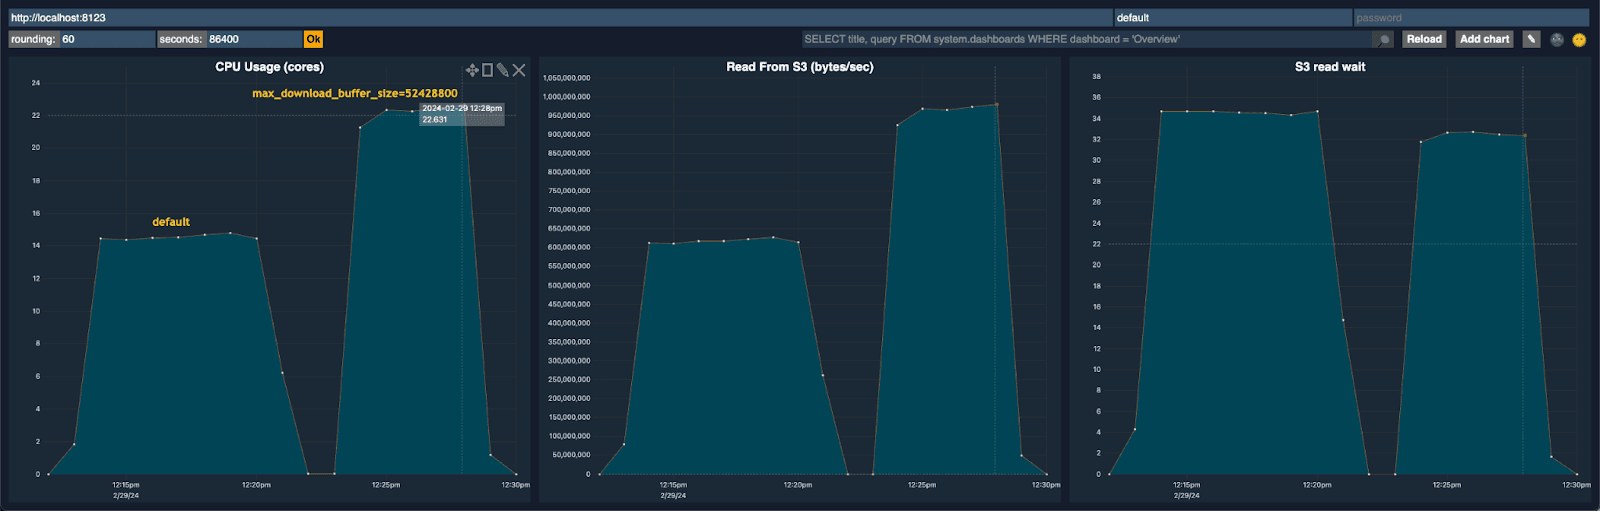
Task: Click the Read From S3 chart title
Action: pyautogui.click(x=799, y=67)
